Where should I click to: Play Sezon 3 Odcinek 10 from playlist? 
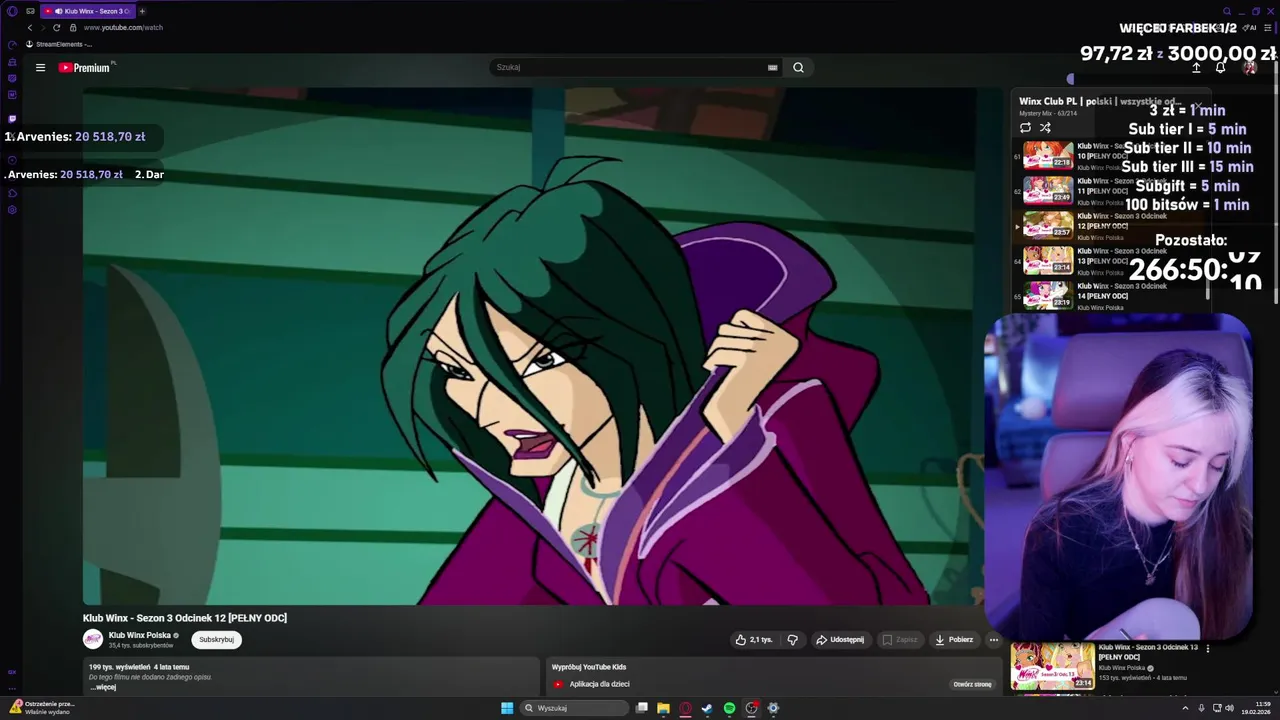[x=1110, y=156]
